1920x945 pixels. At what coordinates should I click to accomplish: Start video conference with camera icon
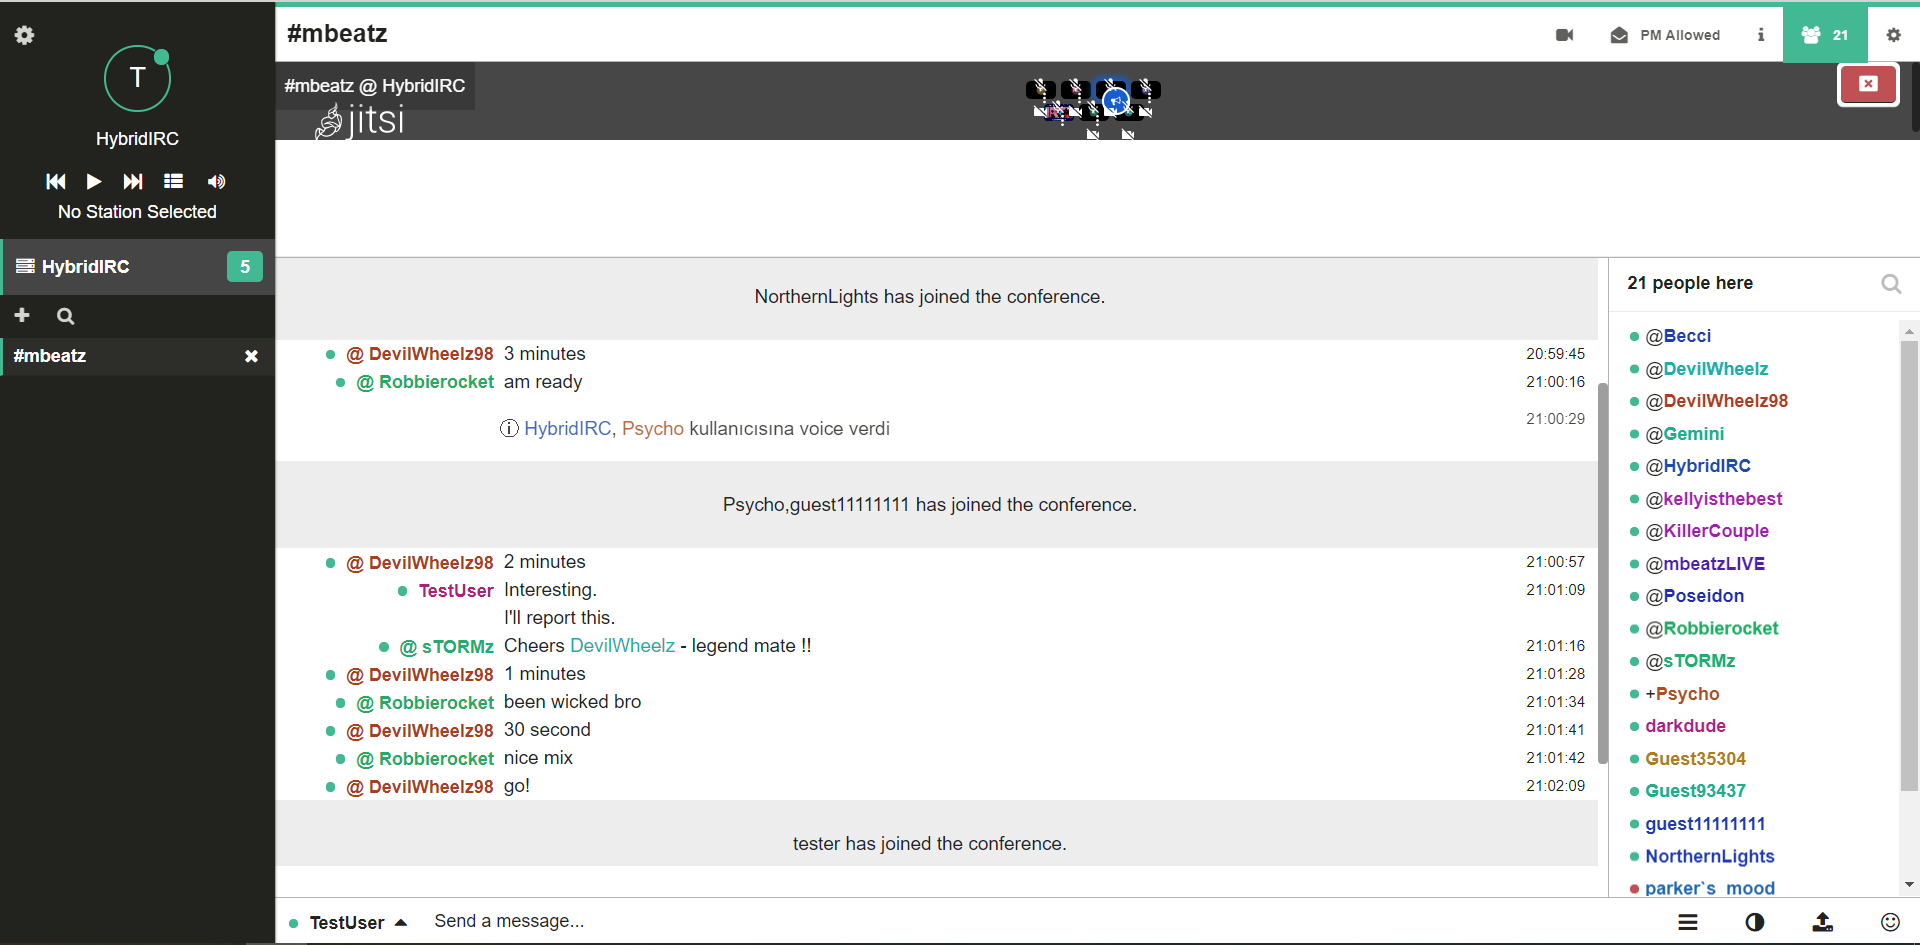coord(1565,35)
